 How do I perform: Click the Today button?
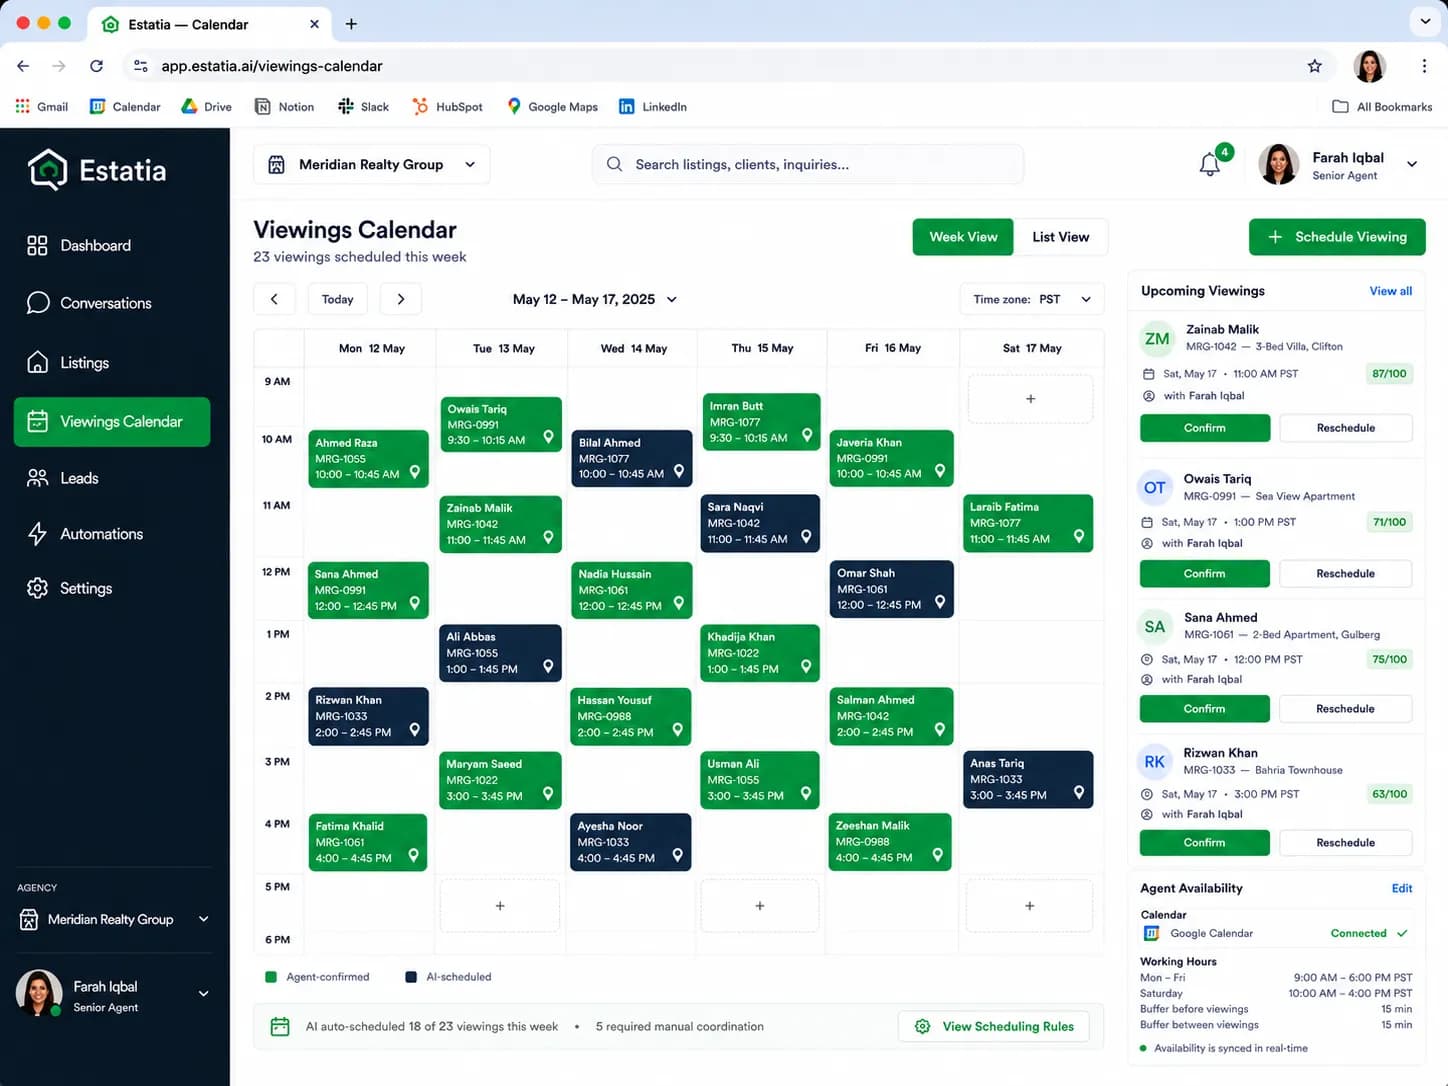(x=338, y=299)
